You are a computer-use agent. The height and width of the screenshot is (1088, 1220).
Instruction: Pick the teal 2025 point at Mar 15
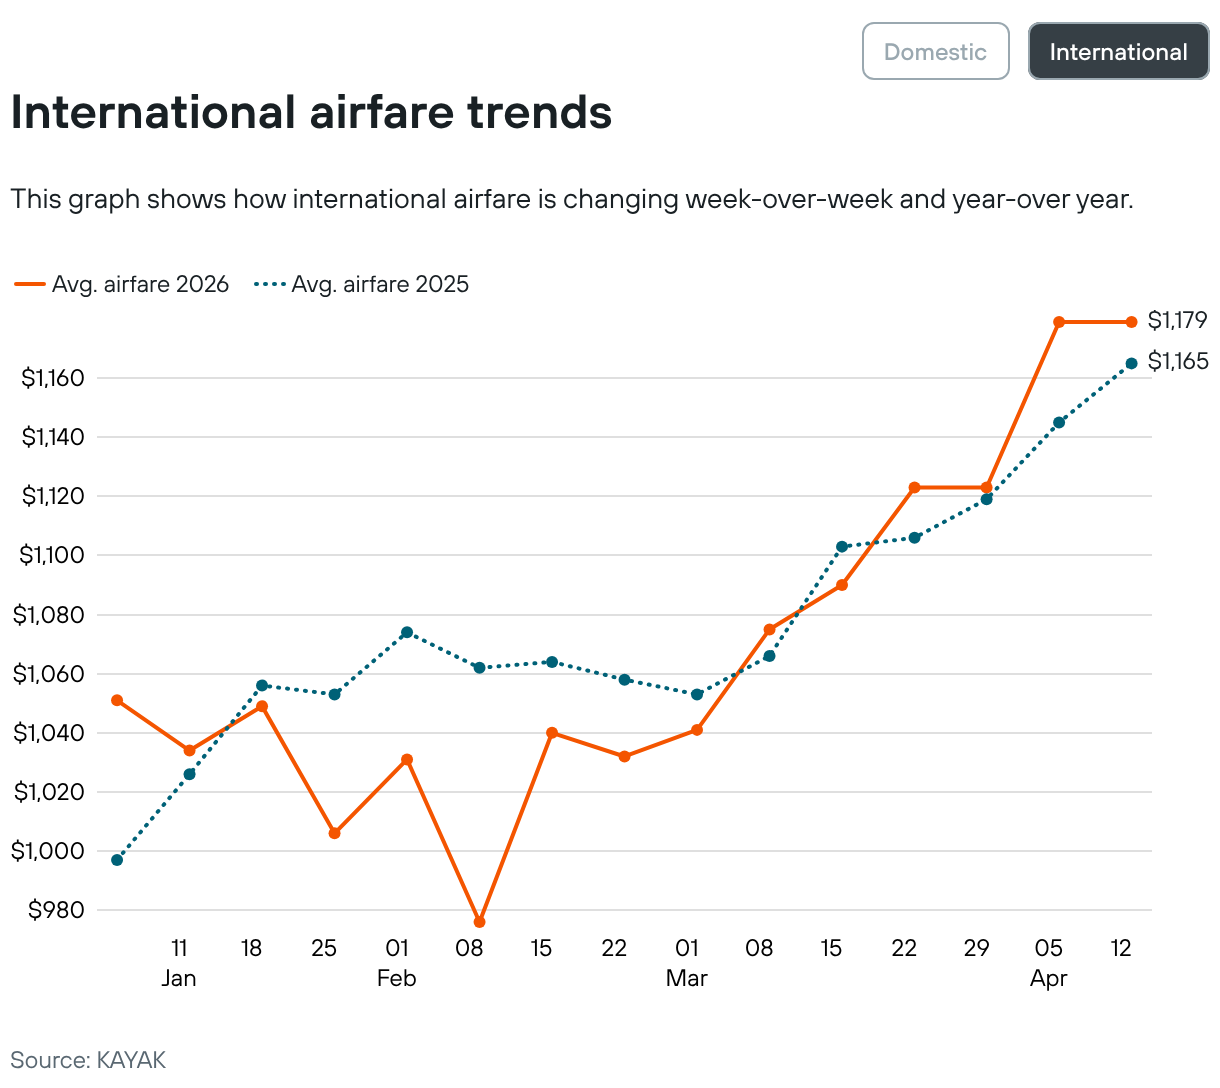pyautogui.click(x=842, y=547)
